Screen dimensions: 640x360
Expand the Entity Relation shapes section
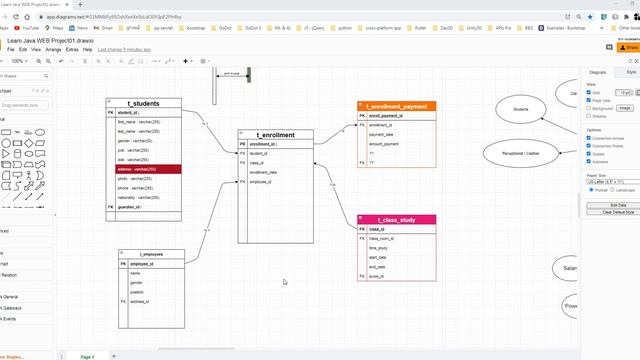(x=9, y=275)
